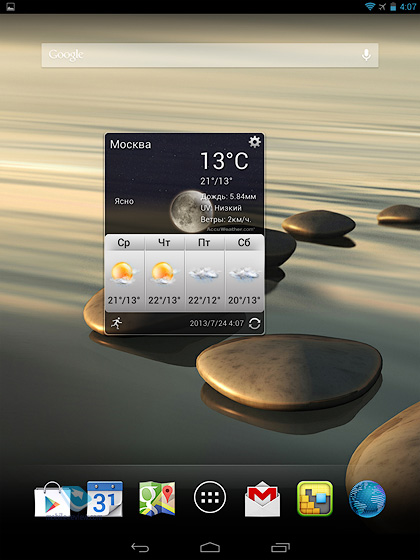Select the Сб day forecast
The height and width of the screenshot is (560, 420).
coord(244,273)
